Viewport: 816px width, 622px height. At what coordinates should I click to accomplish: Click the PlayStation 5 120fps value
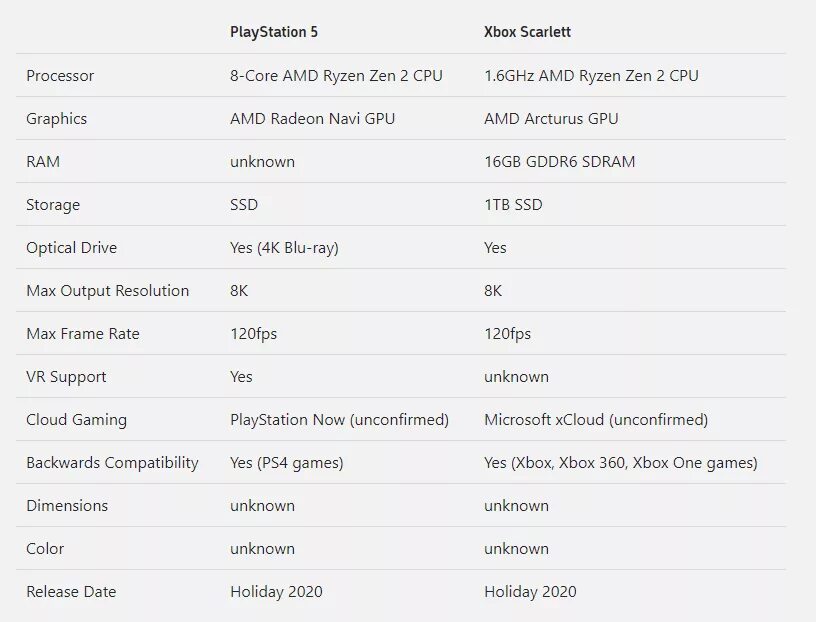click(253, 334)
